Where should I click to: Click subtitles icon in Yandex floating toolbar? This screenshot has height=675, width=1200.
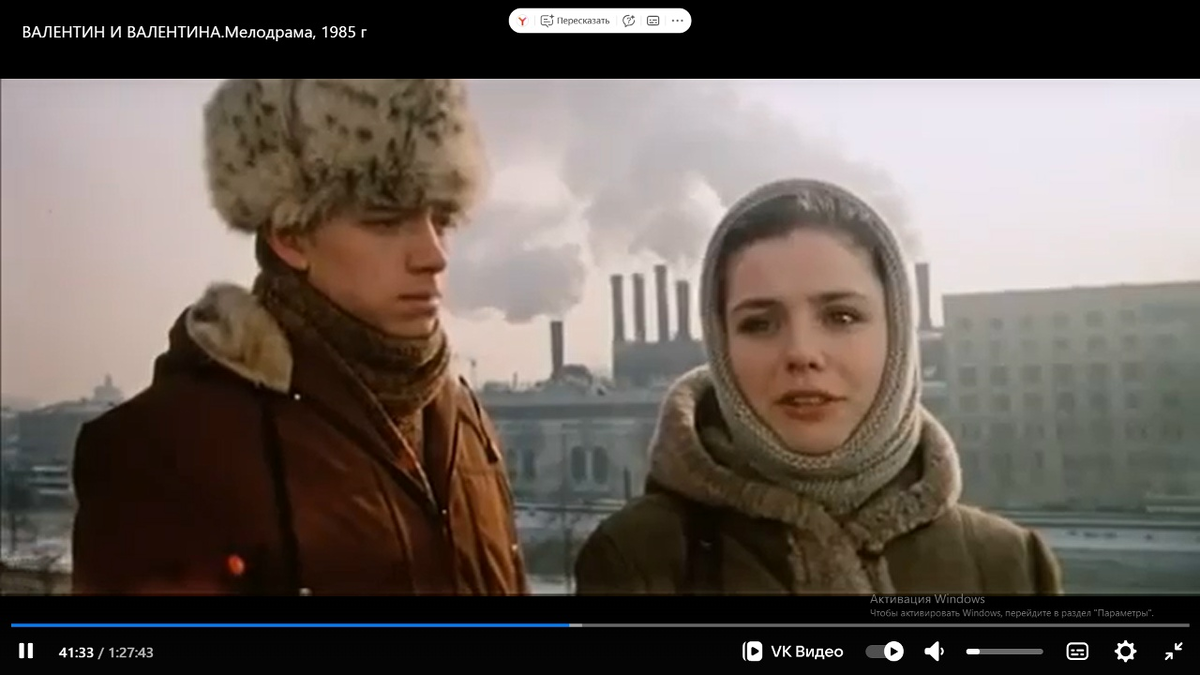653,20
